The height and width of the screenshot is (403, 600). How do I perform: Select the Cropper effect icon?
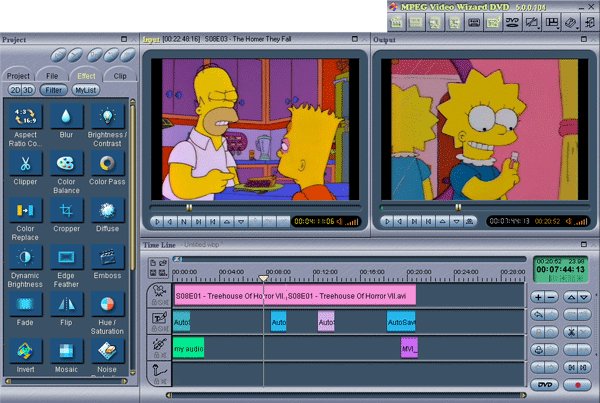(66, 210)
